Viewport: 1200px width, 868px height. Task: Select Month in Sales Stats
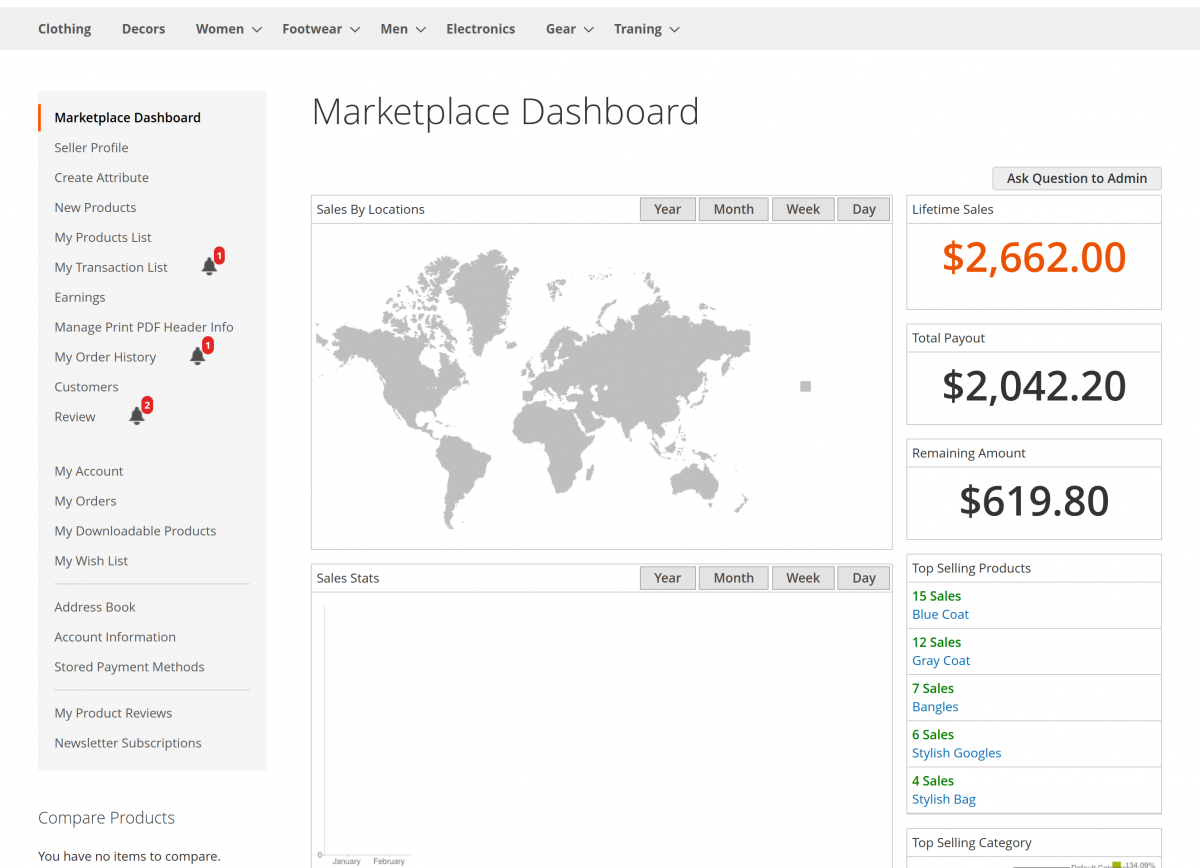(x=733, y=578)
